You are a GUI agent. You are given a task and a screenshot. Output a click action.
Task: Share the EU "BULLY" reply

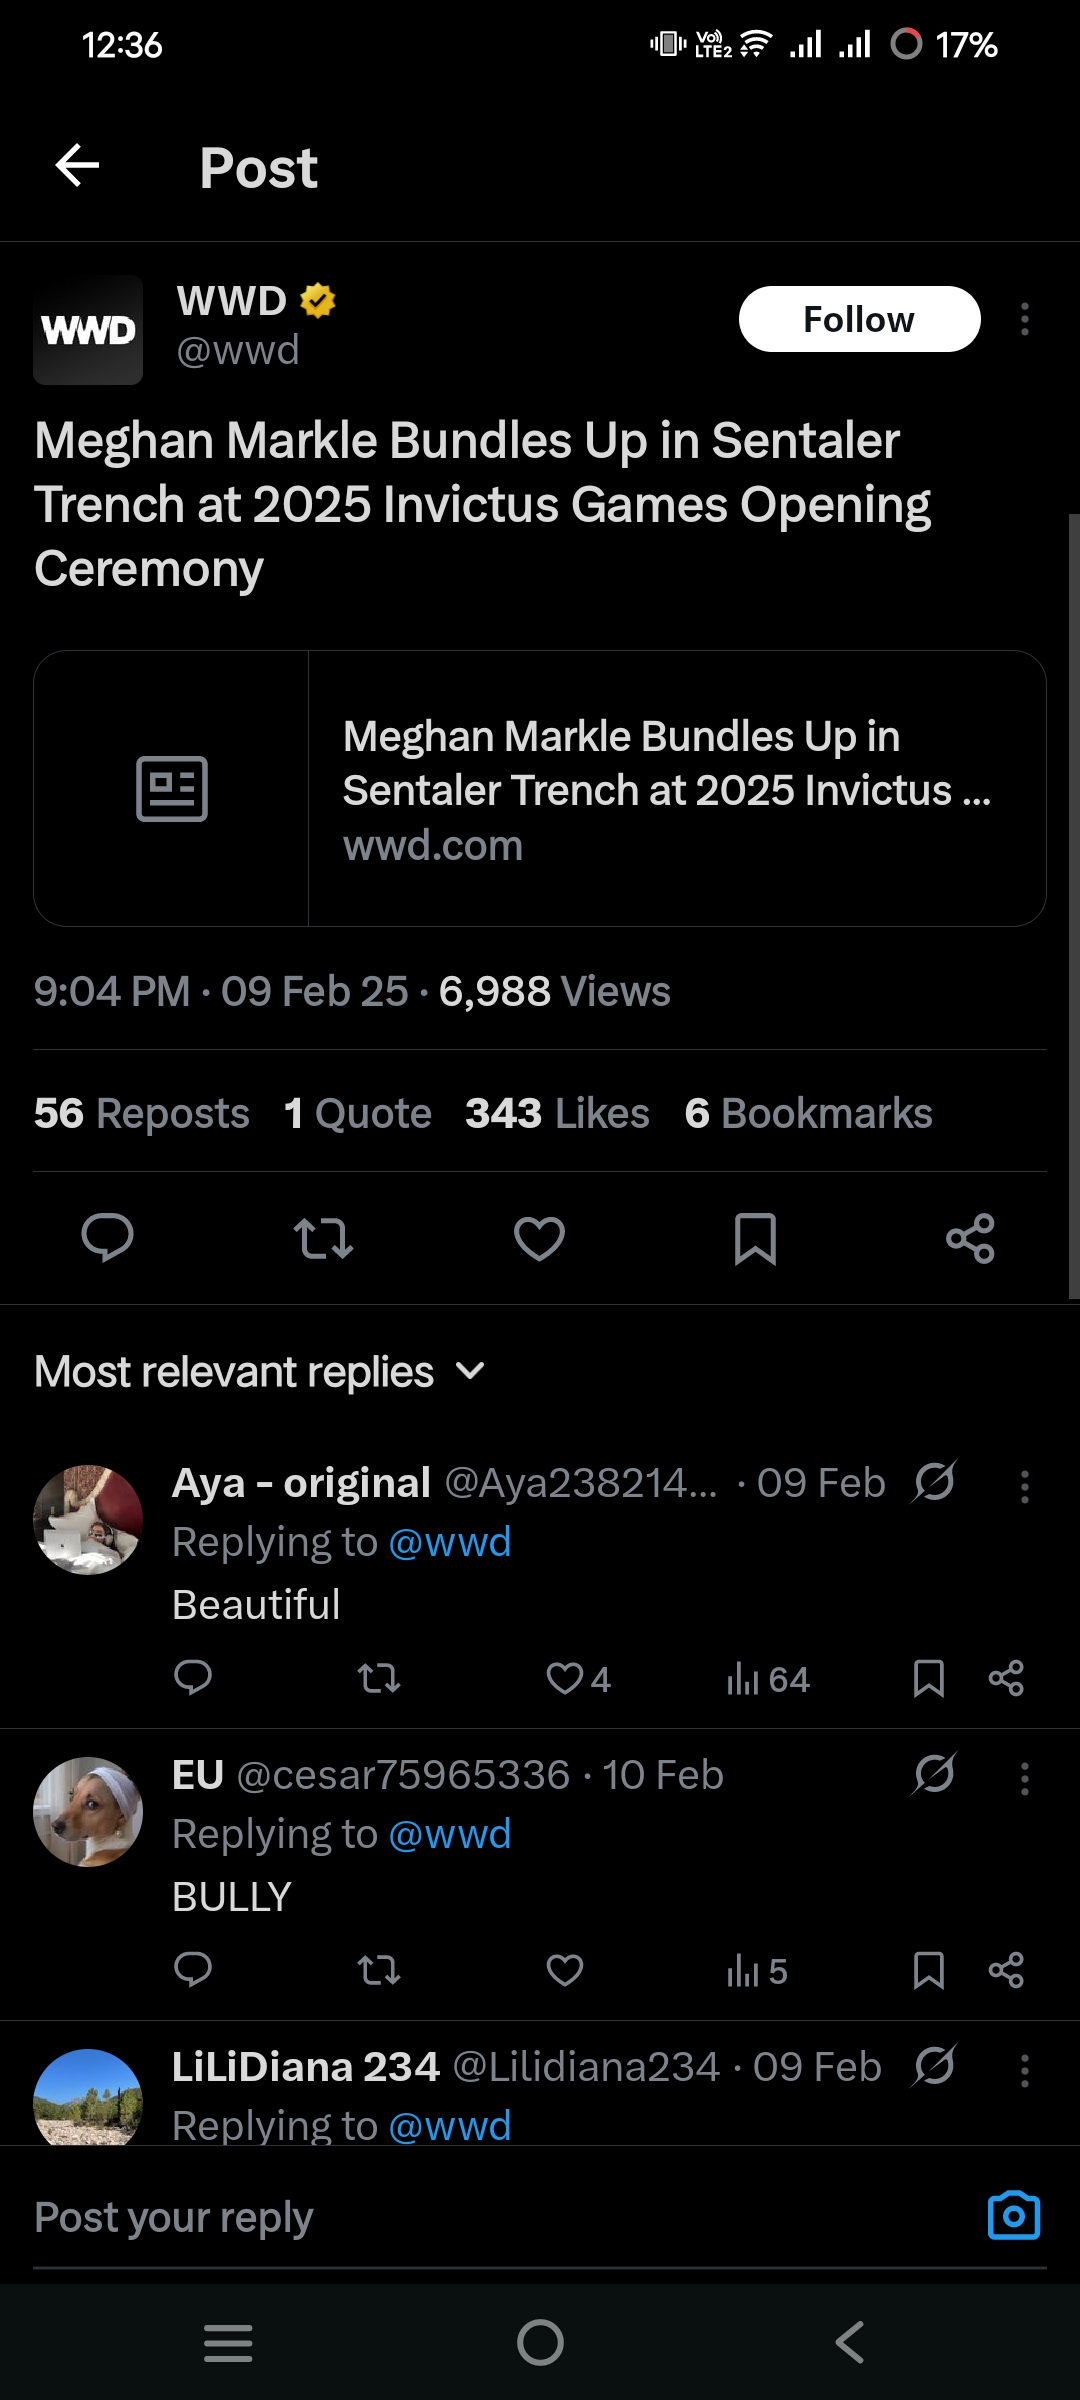[x=1006, y=1970]
